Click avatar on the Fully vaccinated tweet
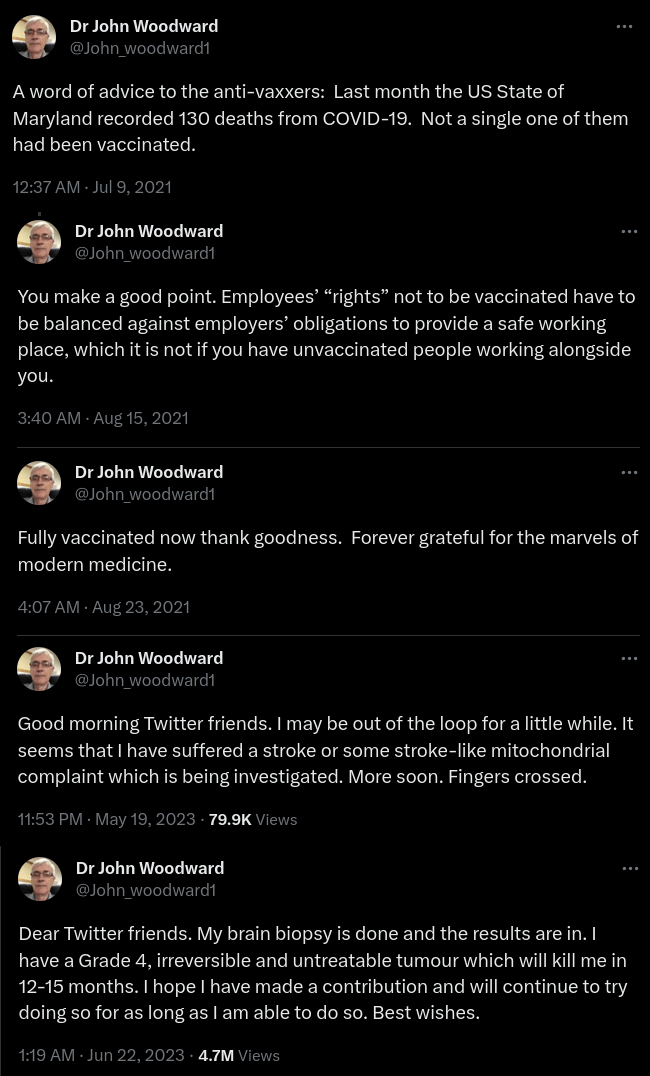This screenshot has width=650, height=1076. point(39,483)
